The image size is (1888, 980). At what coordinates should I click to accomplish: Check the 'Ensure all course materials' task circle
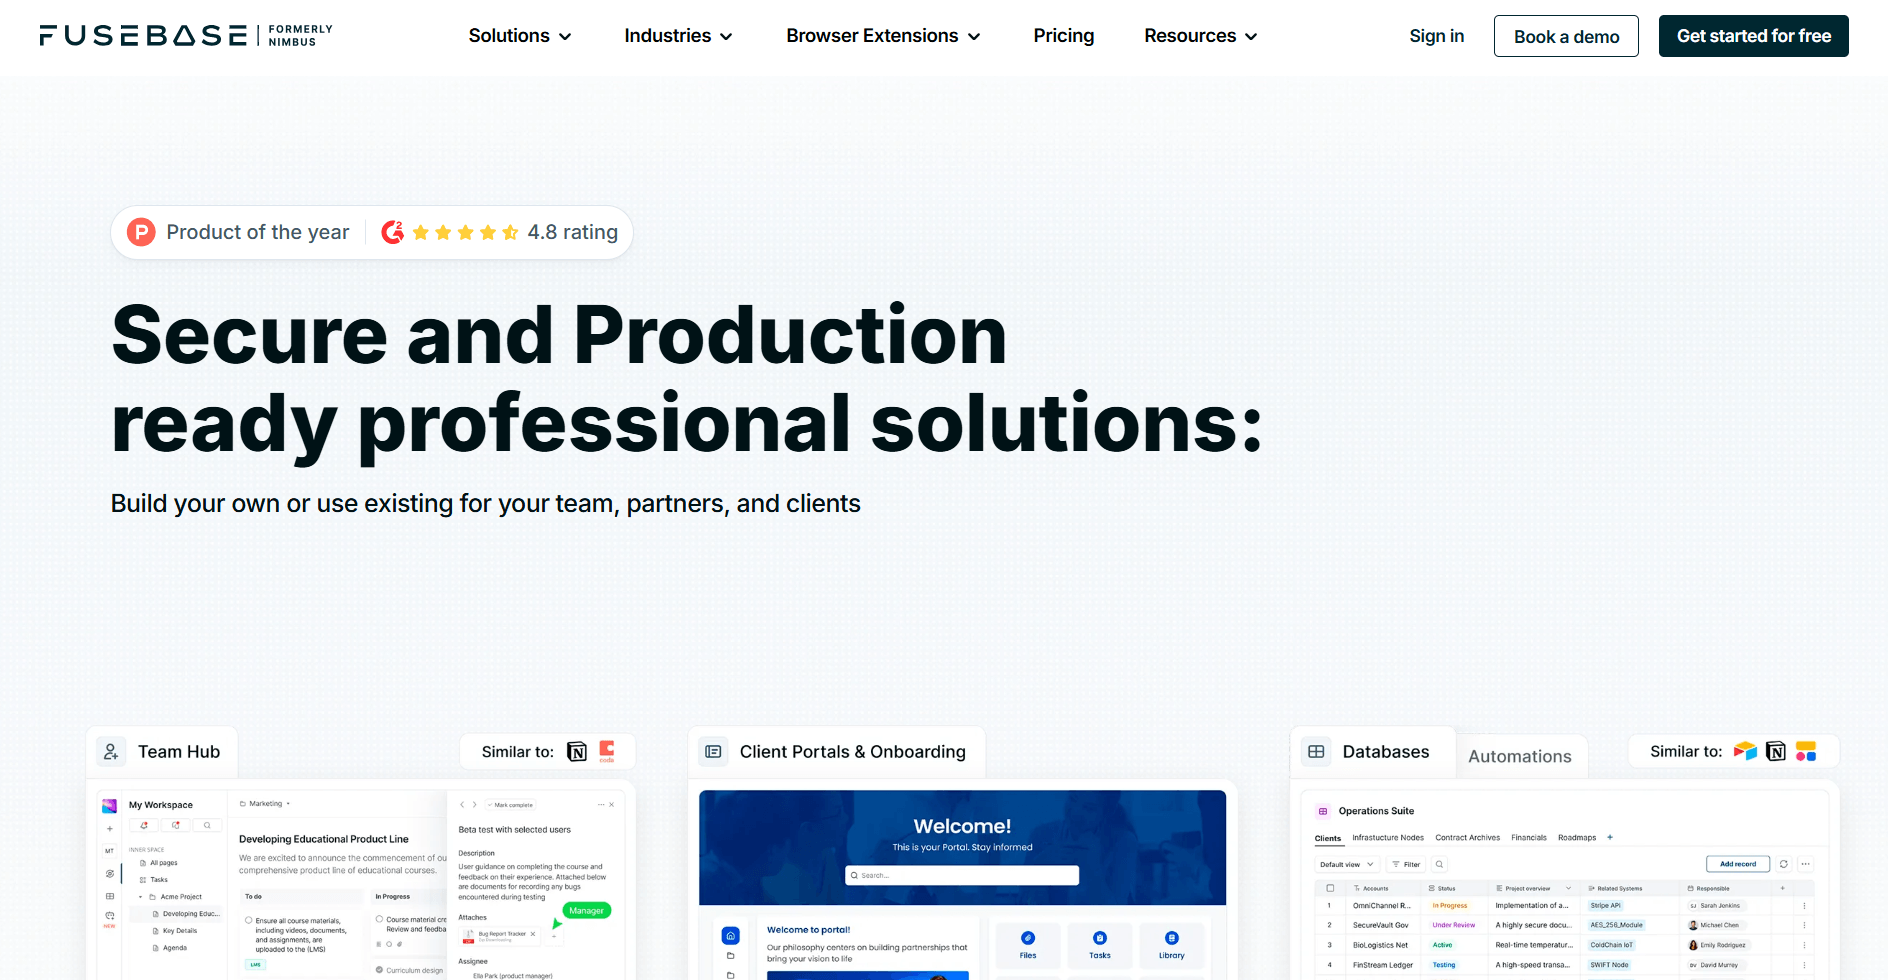[x=249, y=920]
